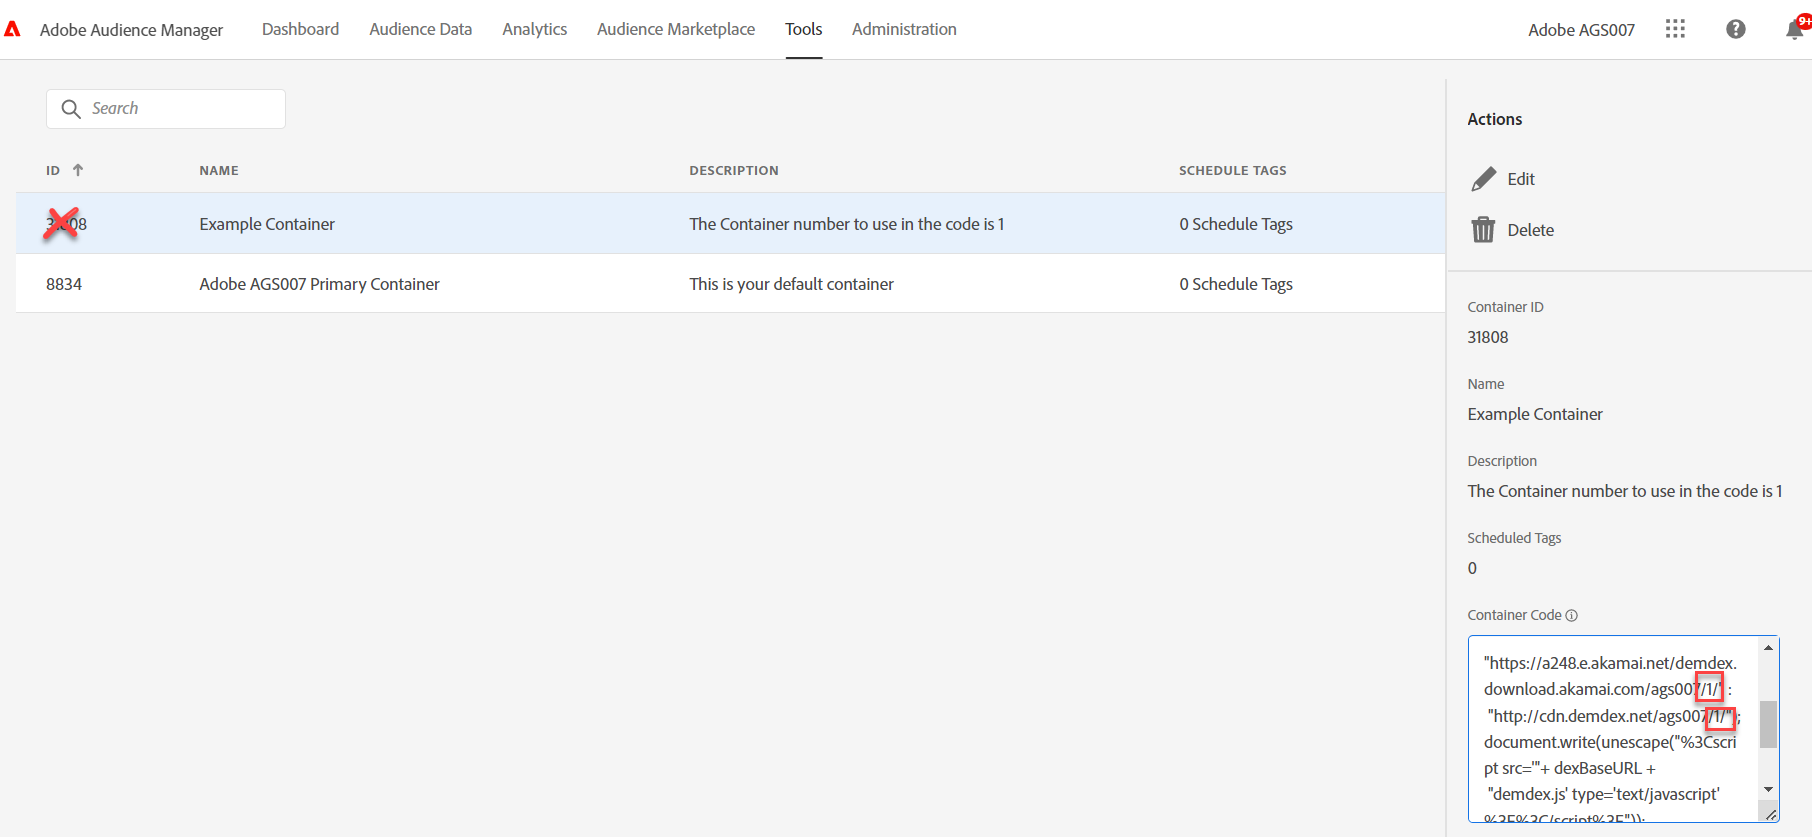Open the Audience Marketplace menu
The height and width of the screenshot is (837, 1812).
point(675,29)
